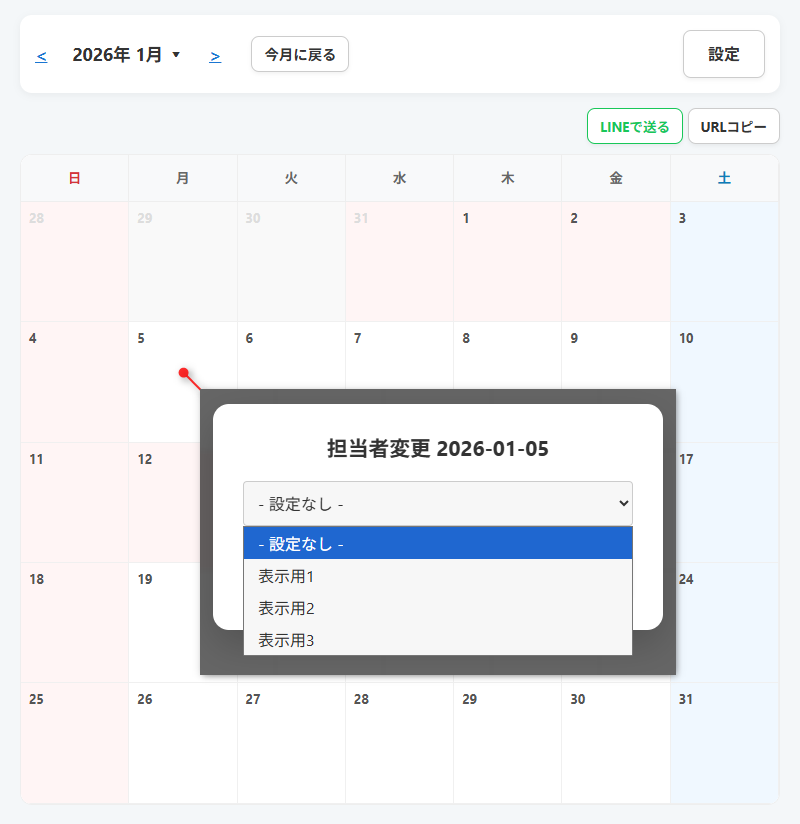Select 表示用1 from the list
The width and height of the screenshot is (800, 824).
[x=437, y=576]
